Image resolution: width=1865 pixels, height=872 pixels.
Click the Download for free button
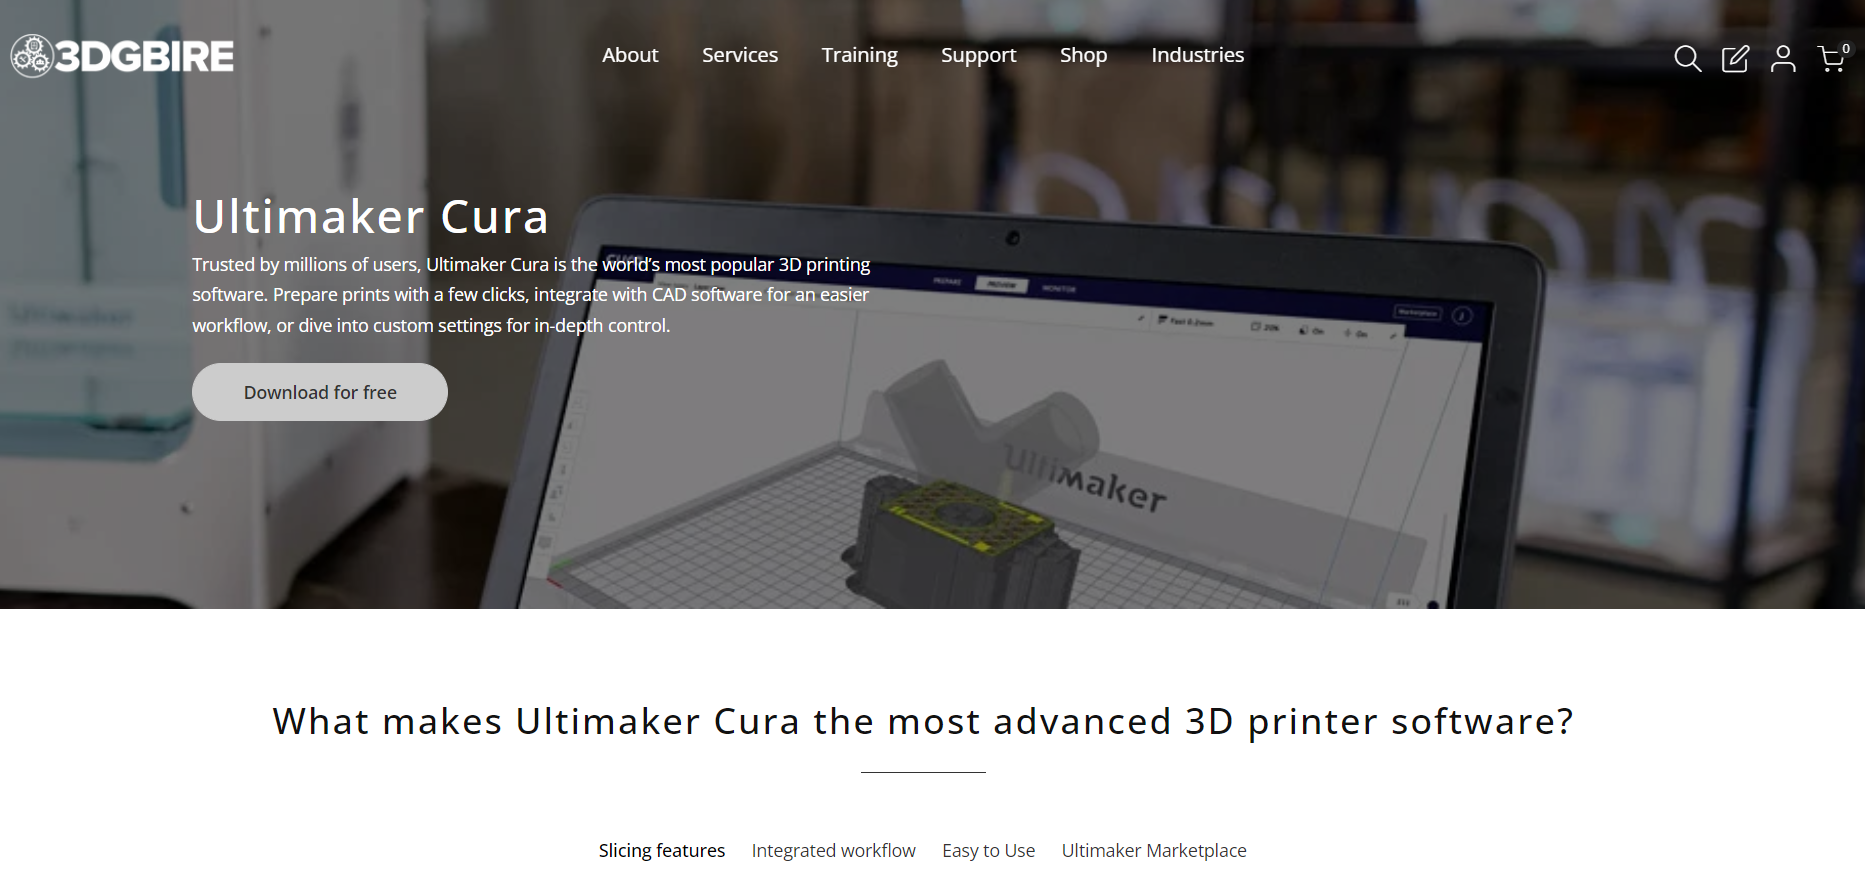[x=320, y=392]
